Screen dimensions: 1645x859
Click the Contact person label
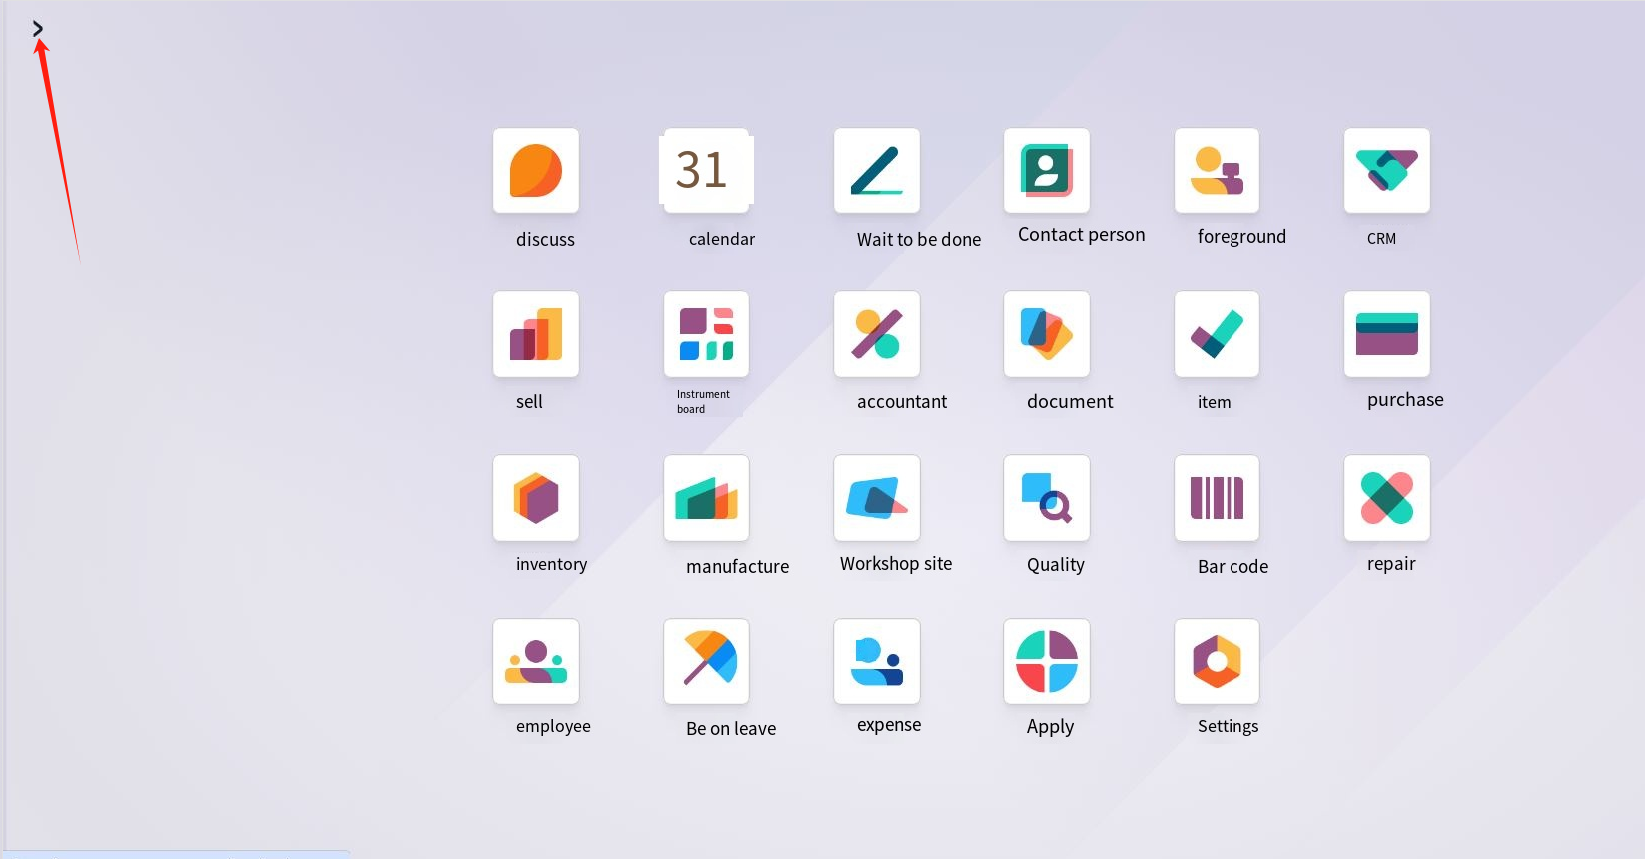1082,235
